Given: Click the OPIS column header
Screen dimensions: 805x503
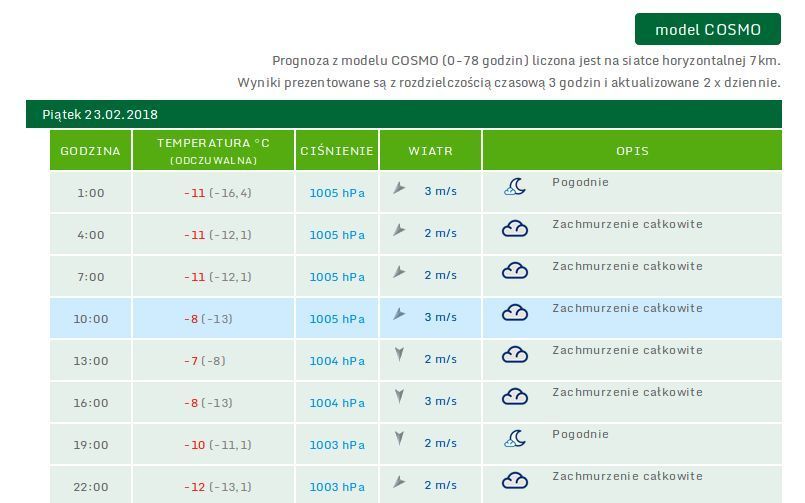Looking at the screenshot, I should [x=632, y=150].
